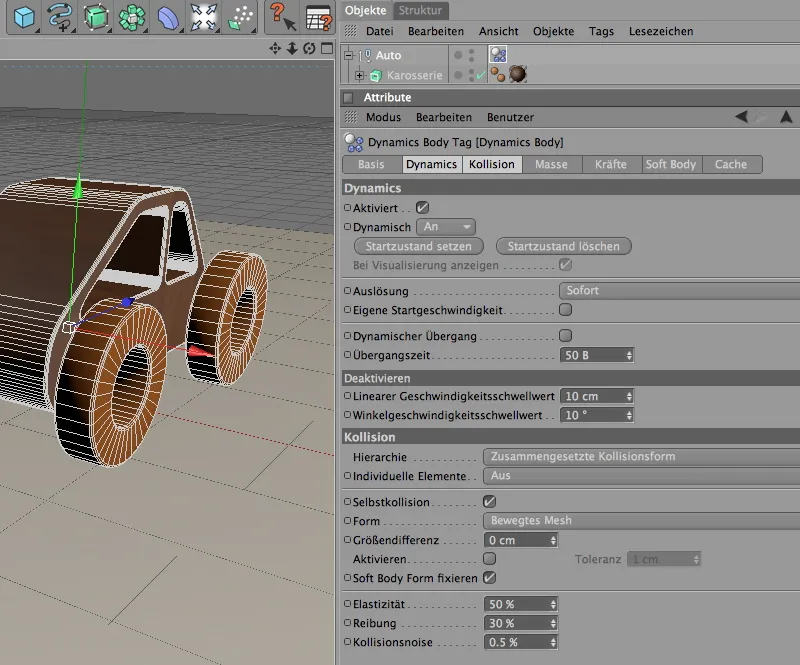This screenshot has height=665, width=800.
Task: Click the Startzustand löschen button
Action: (x=563, y=246)
